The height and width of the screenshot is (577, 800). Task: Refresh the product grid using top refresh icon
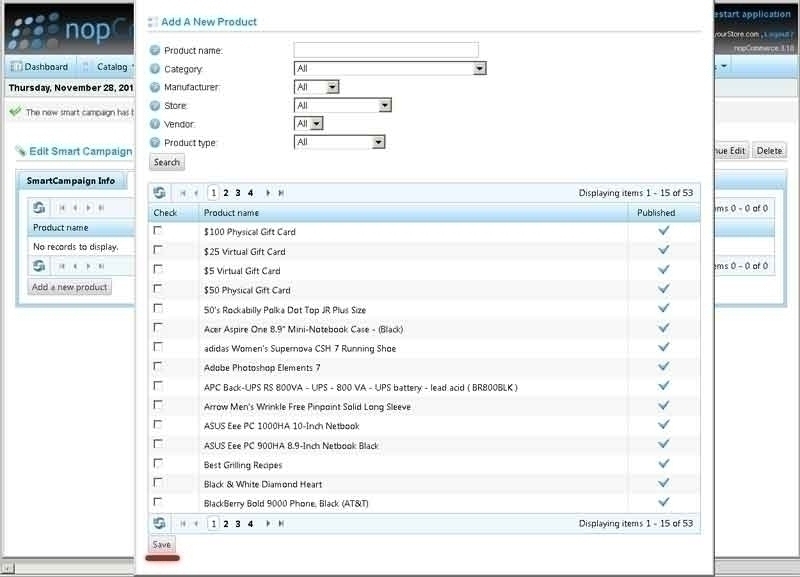[x=159, y=193]
